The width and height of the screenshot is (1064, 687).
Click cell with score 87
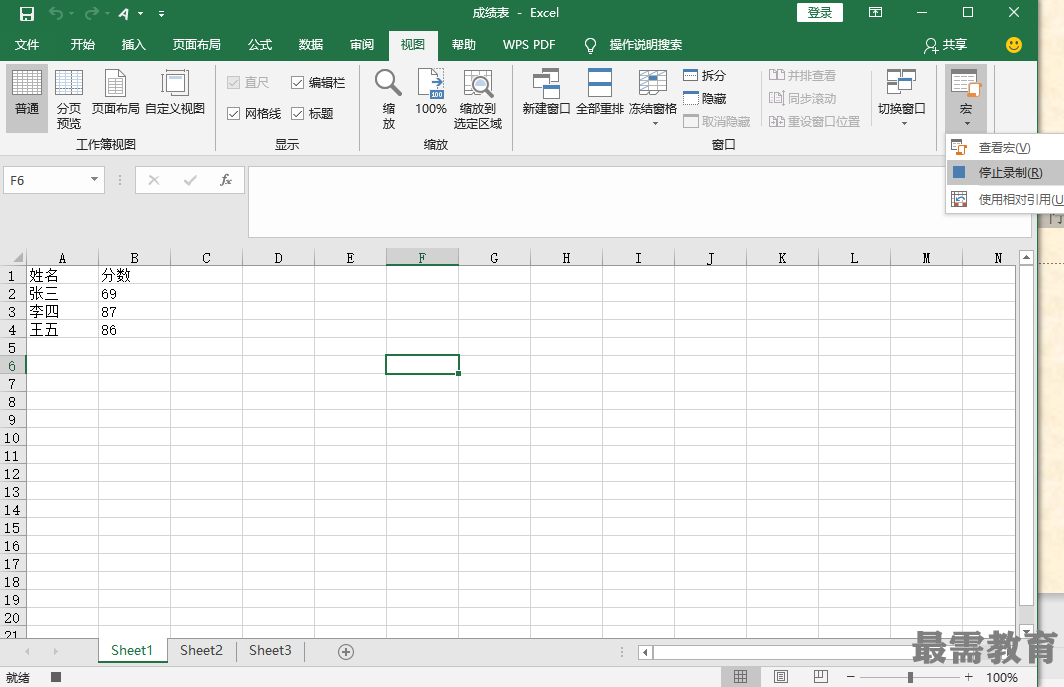coord(134,312)
